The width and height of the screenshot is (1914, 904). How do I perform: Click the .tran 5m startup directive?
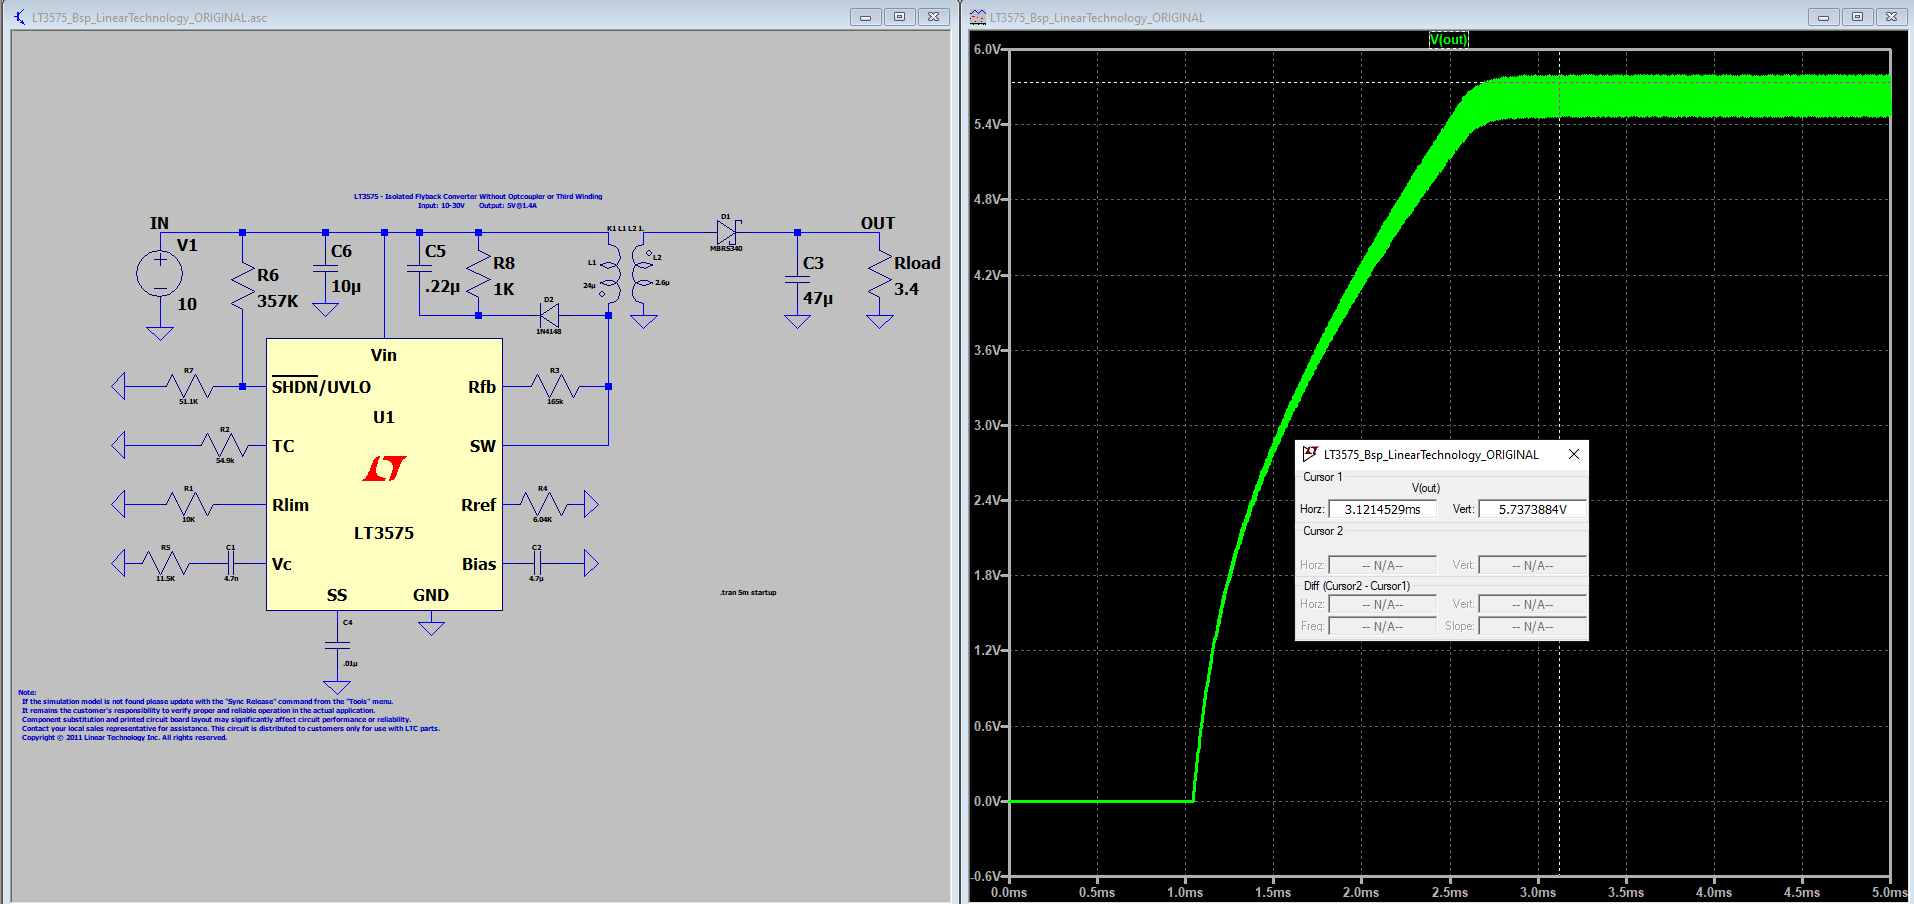point(748,592)
